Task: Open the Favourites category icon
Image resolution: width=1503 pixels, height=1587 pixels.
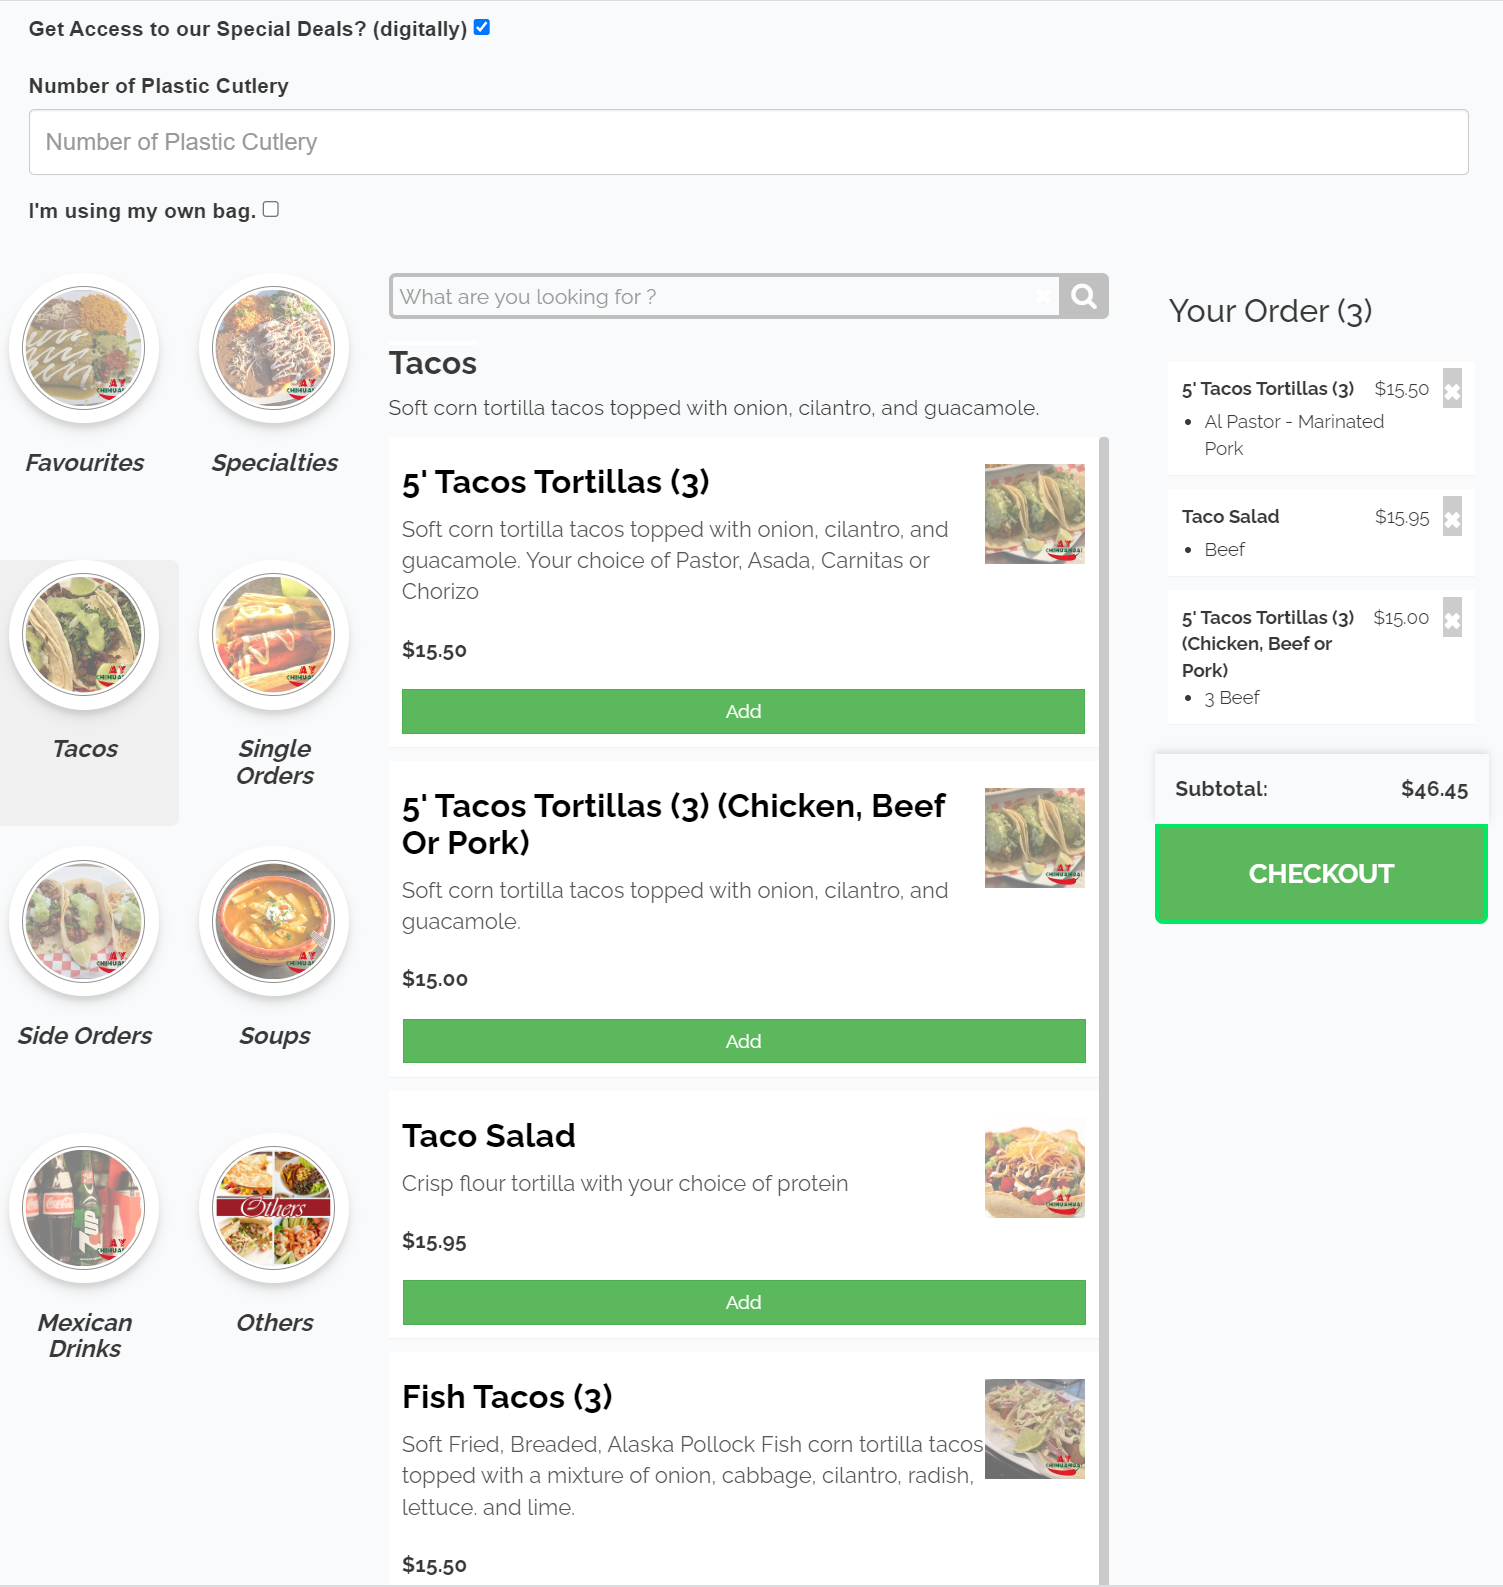Action: click(x=84, y=348)
